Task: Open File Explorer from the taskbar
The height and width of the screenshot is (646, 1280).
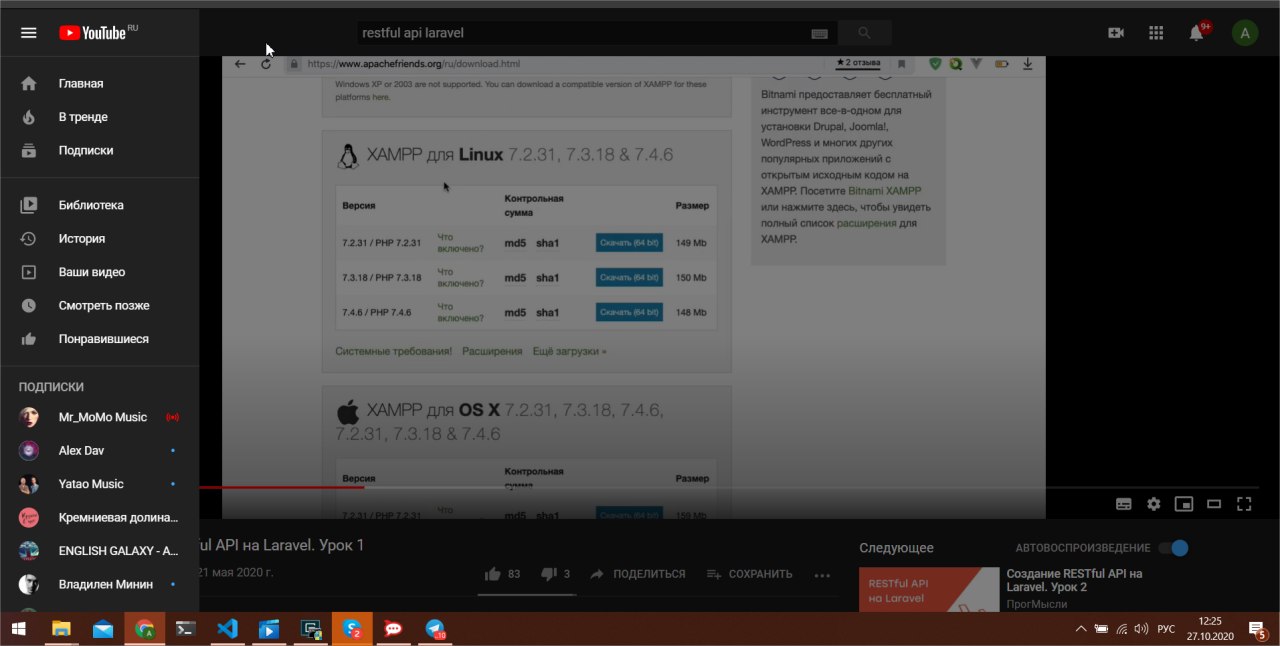Action: (62, 629)
